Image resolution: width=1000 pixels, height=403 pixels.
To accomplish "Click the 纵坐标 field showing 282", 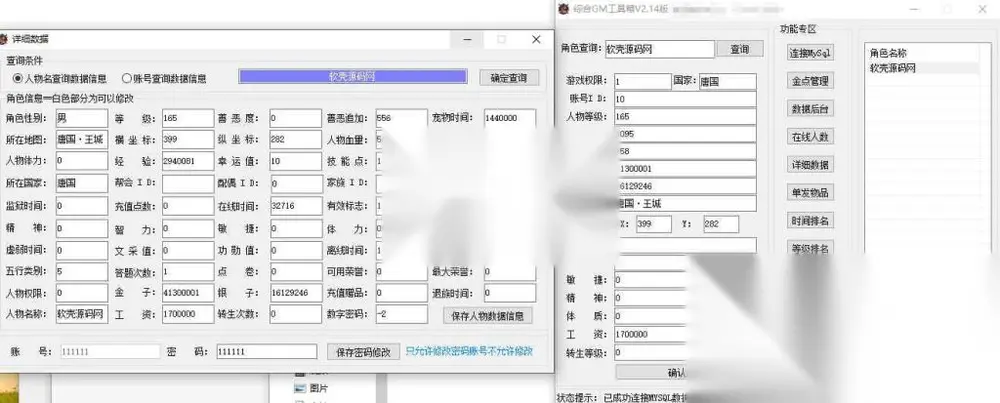I will [295, 140].
